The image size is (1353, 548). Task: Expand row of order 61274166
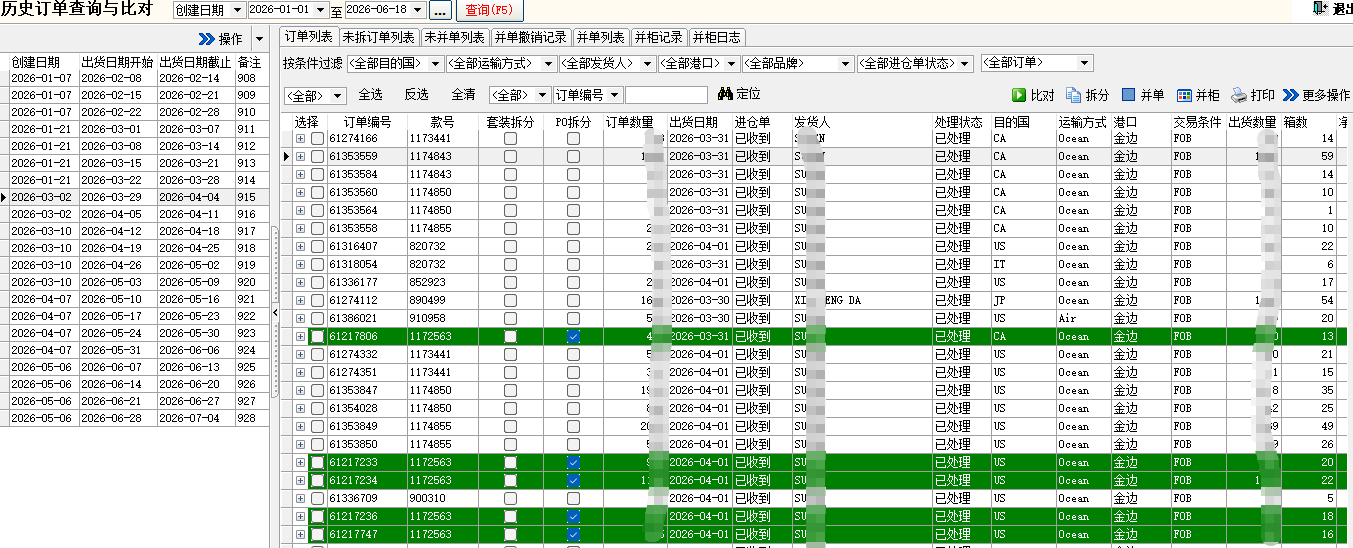(x=300, y=139)
